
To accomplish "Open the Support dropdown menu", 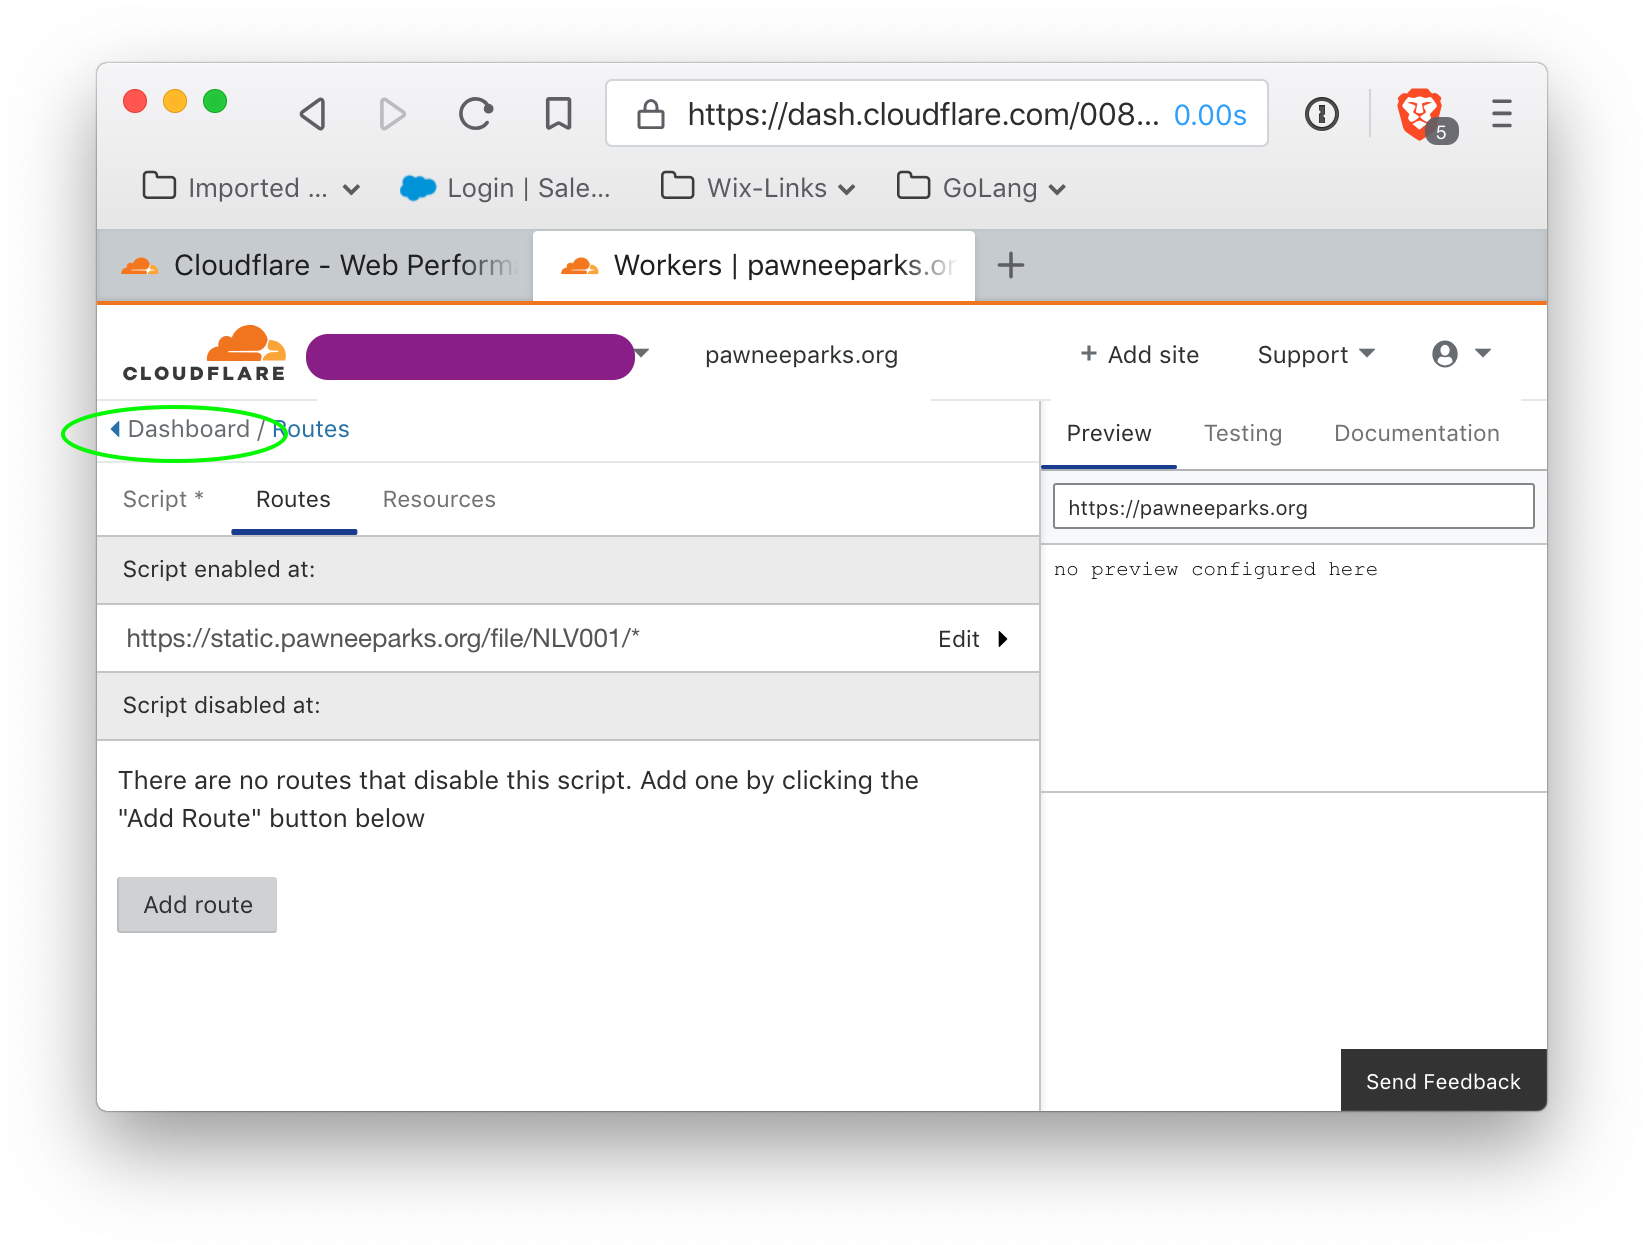I will 1316,355.
